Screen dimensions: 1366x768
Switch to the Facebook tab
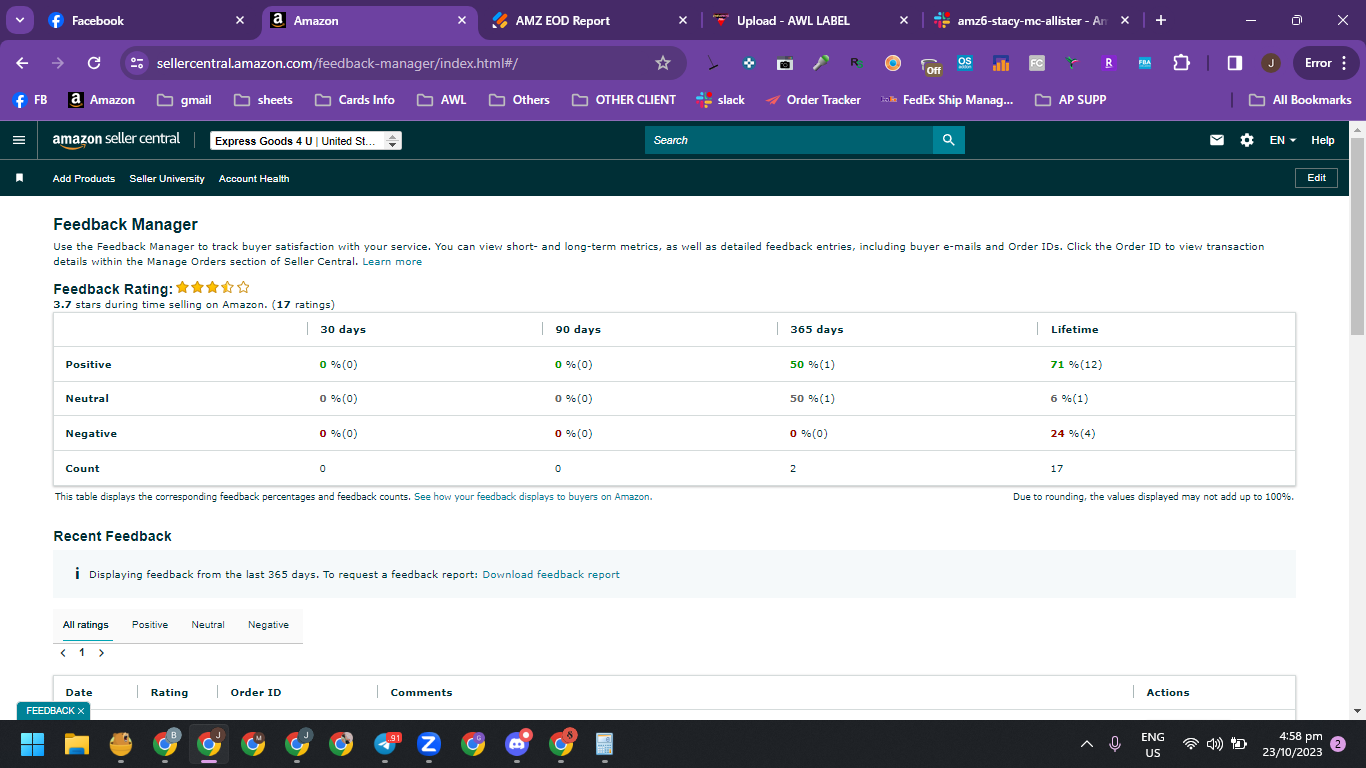(147, 20)
